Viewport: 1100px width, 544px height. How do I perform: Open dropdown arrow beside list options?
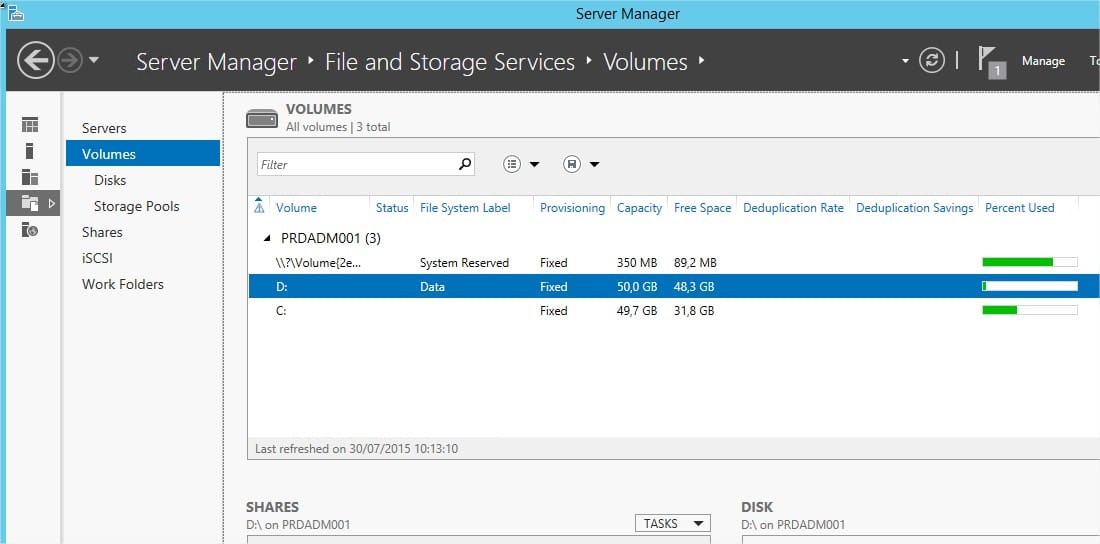534,164
